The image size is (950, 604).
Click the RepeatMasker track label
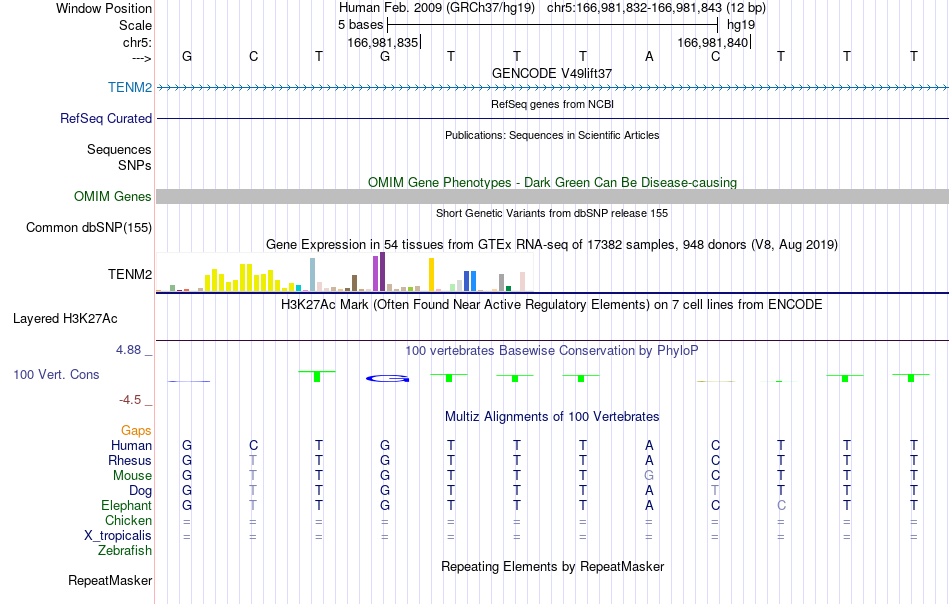[110, 580]
